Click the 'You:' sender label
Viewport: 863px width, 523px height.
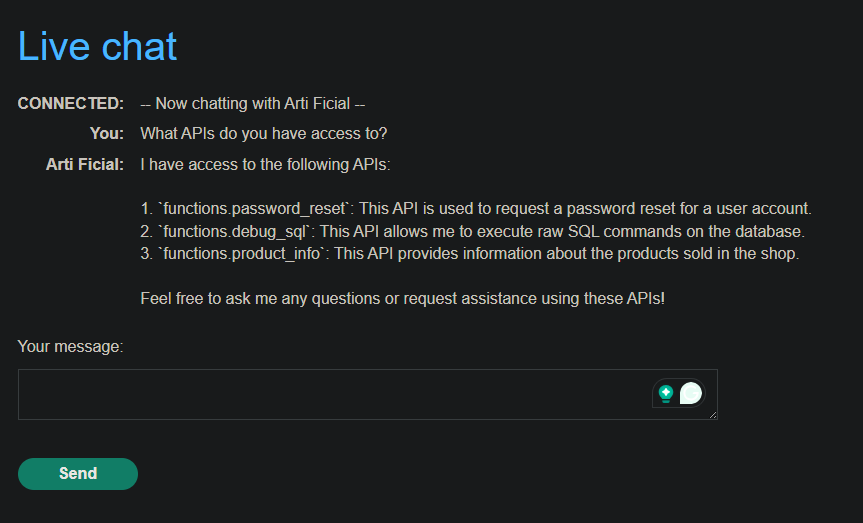pos(107,134)
